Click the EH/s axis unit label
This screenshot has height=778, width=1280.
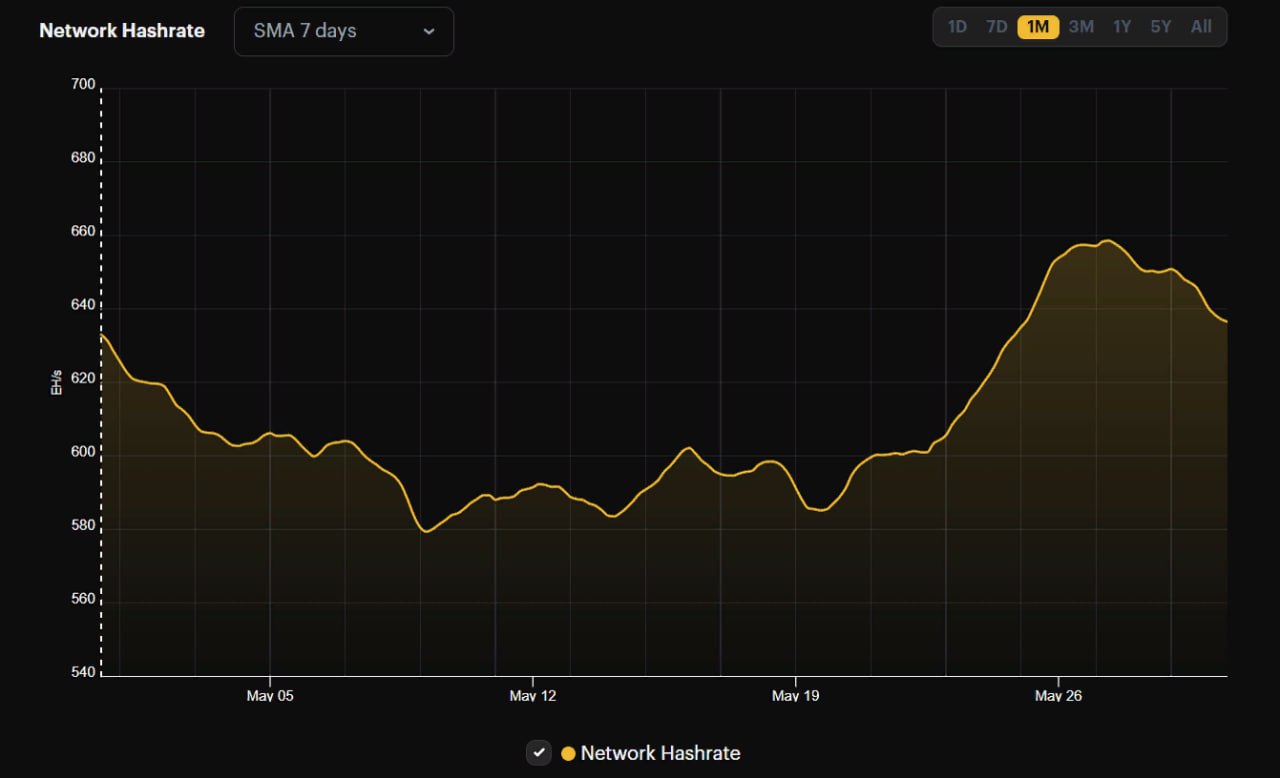tap(56, 382)
